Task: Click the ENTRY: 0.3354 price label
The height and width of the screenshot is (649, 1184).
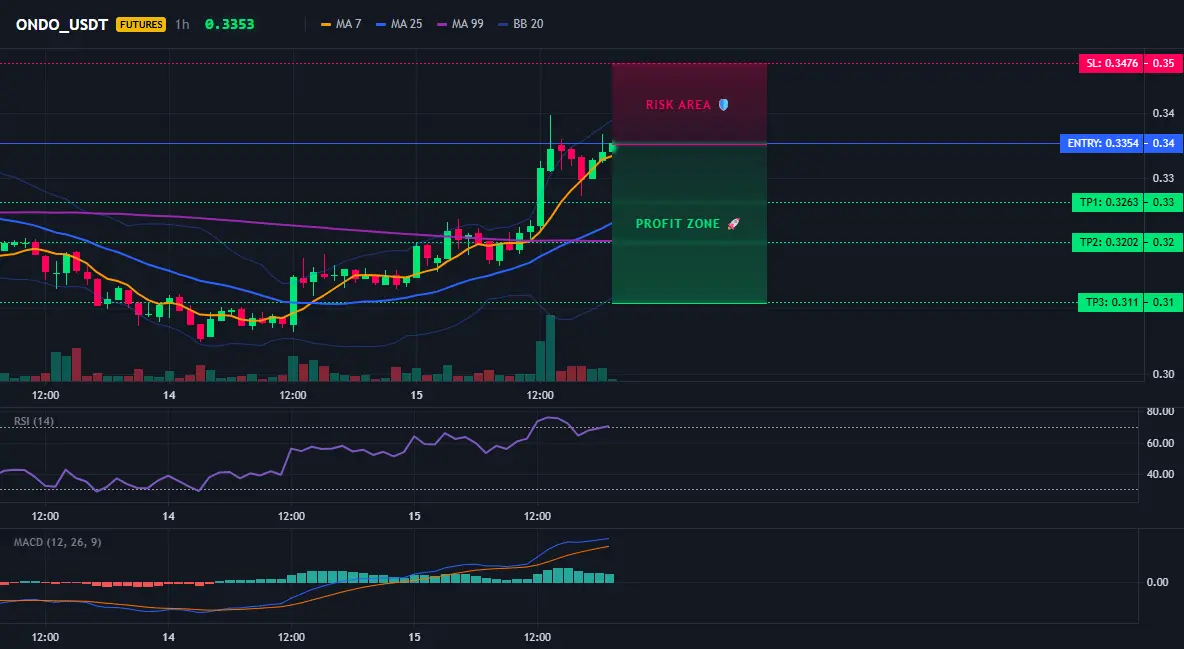Action: pos(1102,143)
